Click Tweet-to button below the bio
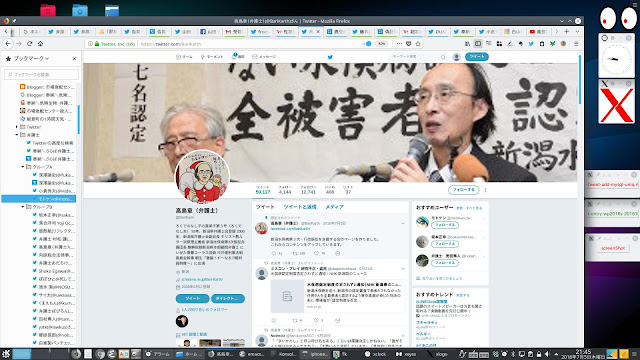Viewport: 640px width, 360px height. pyautogui.click(x=192, y=298)
